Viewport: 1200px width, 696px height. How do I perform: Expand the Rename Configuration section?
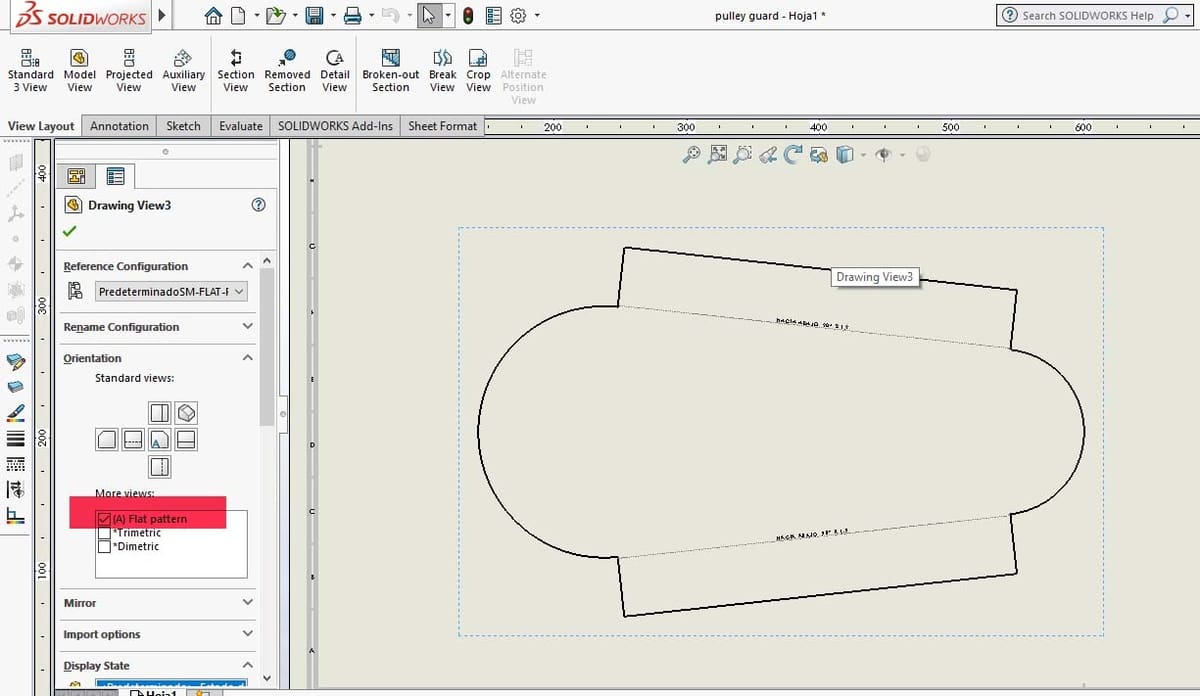(x=248, y=326)
